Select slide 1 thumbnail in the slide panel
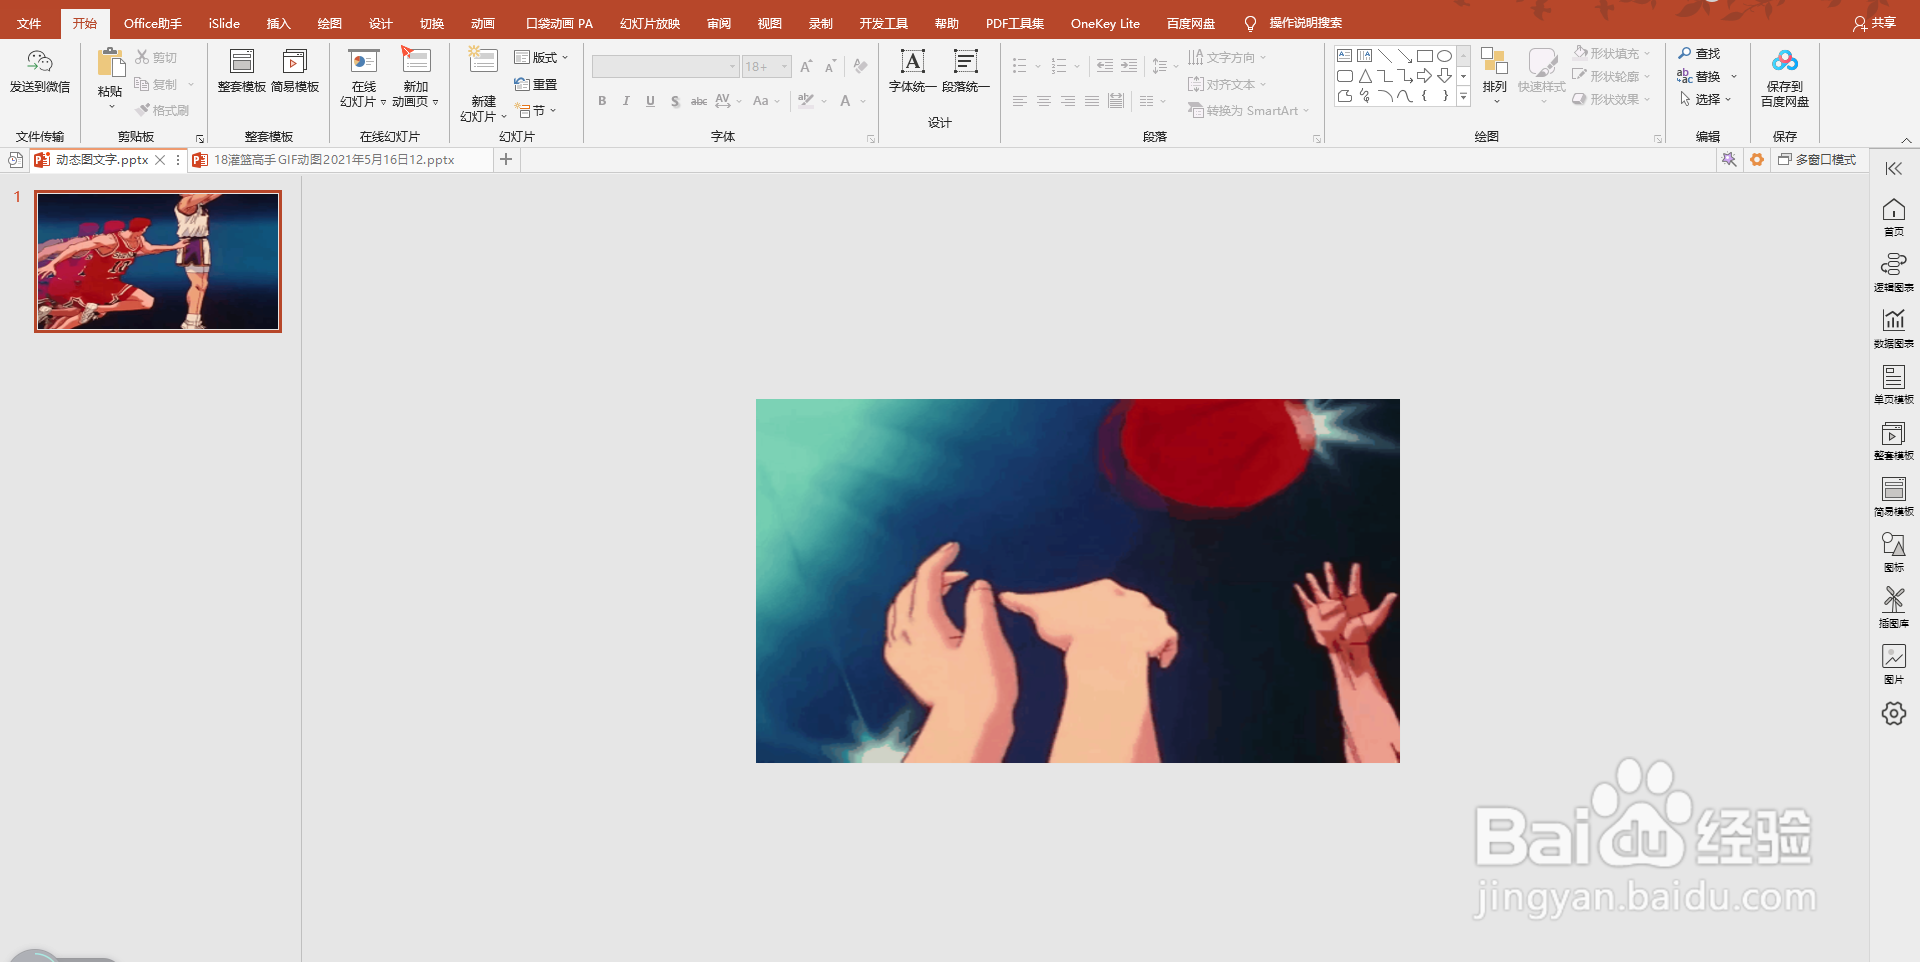Viewport: 1920px width, 962px height. coord(158,261)
